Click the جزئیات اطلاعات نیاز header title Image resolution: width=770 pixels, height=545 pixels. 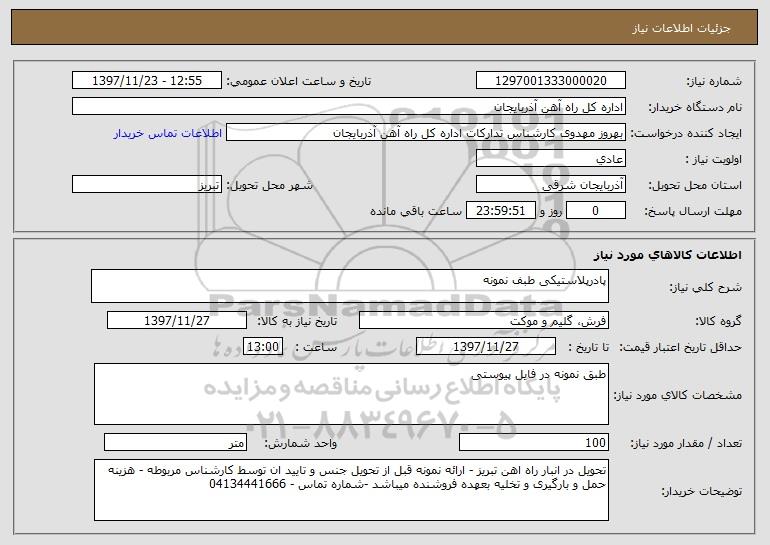pyautogui.click(x=681, y=28)
